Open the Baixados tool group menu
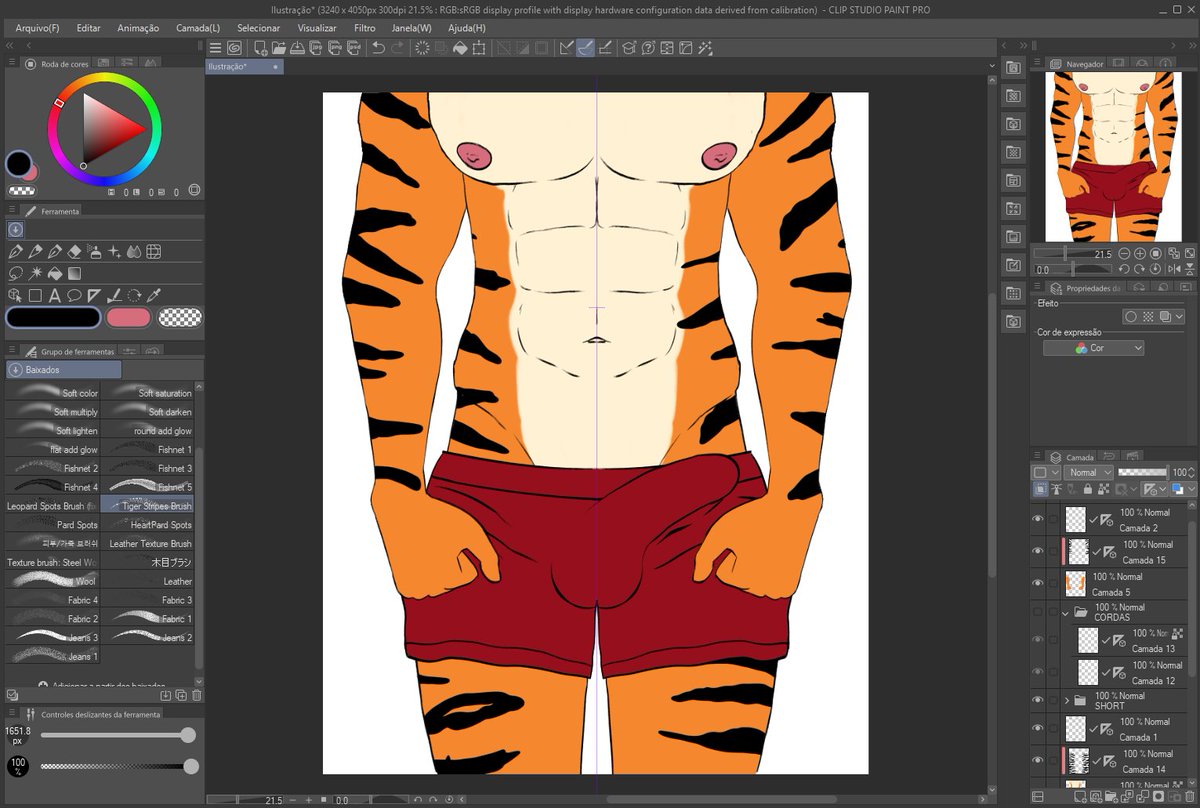Screen dimensions: 1200x808 (63, 370)
